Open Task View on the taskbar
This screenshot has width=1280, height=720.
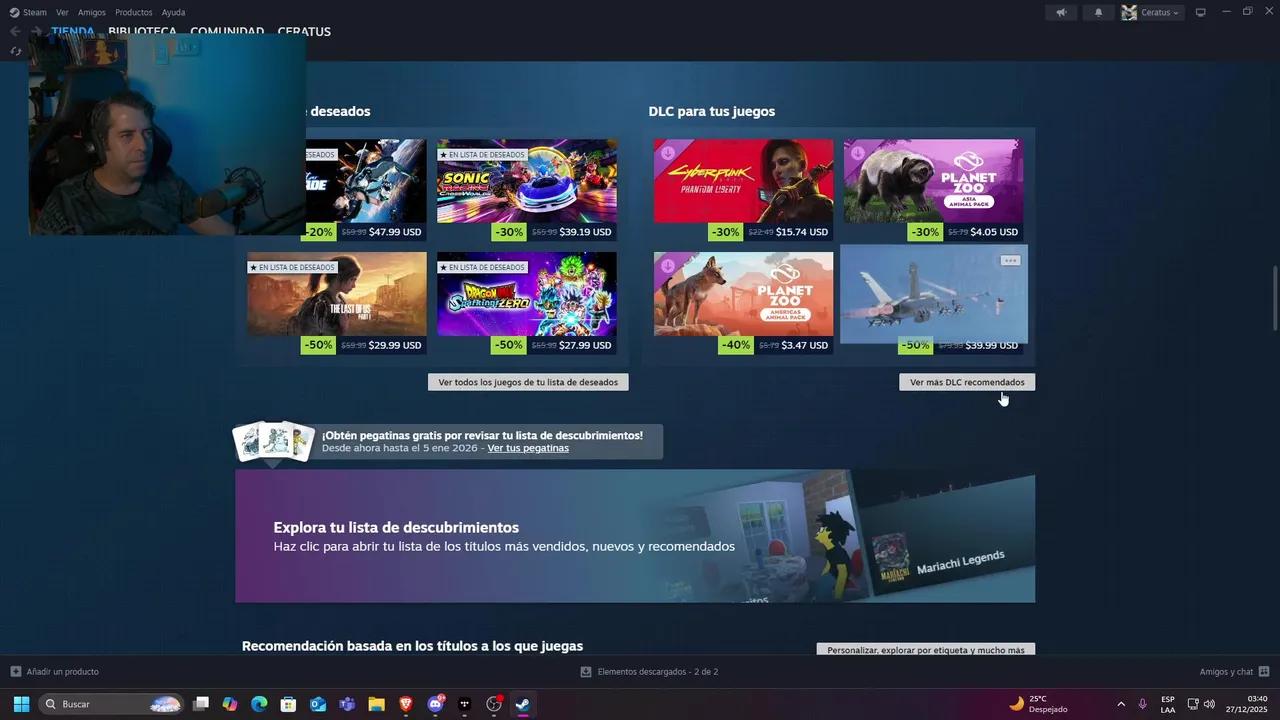pyautogui.click(x=201, y=704)
